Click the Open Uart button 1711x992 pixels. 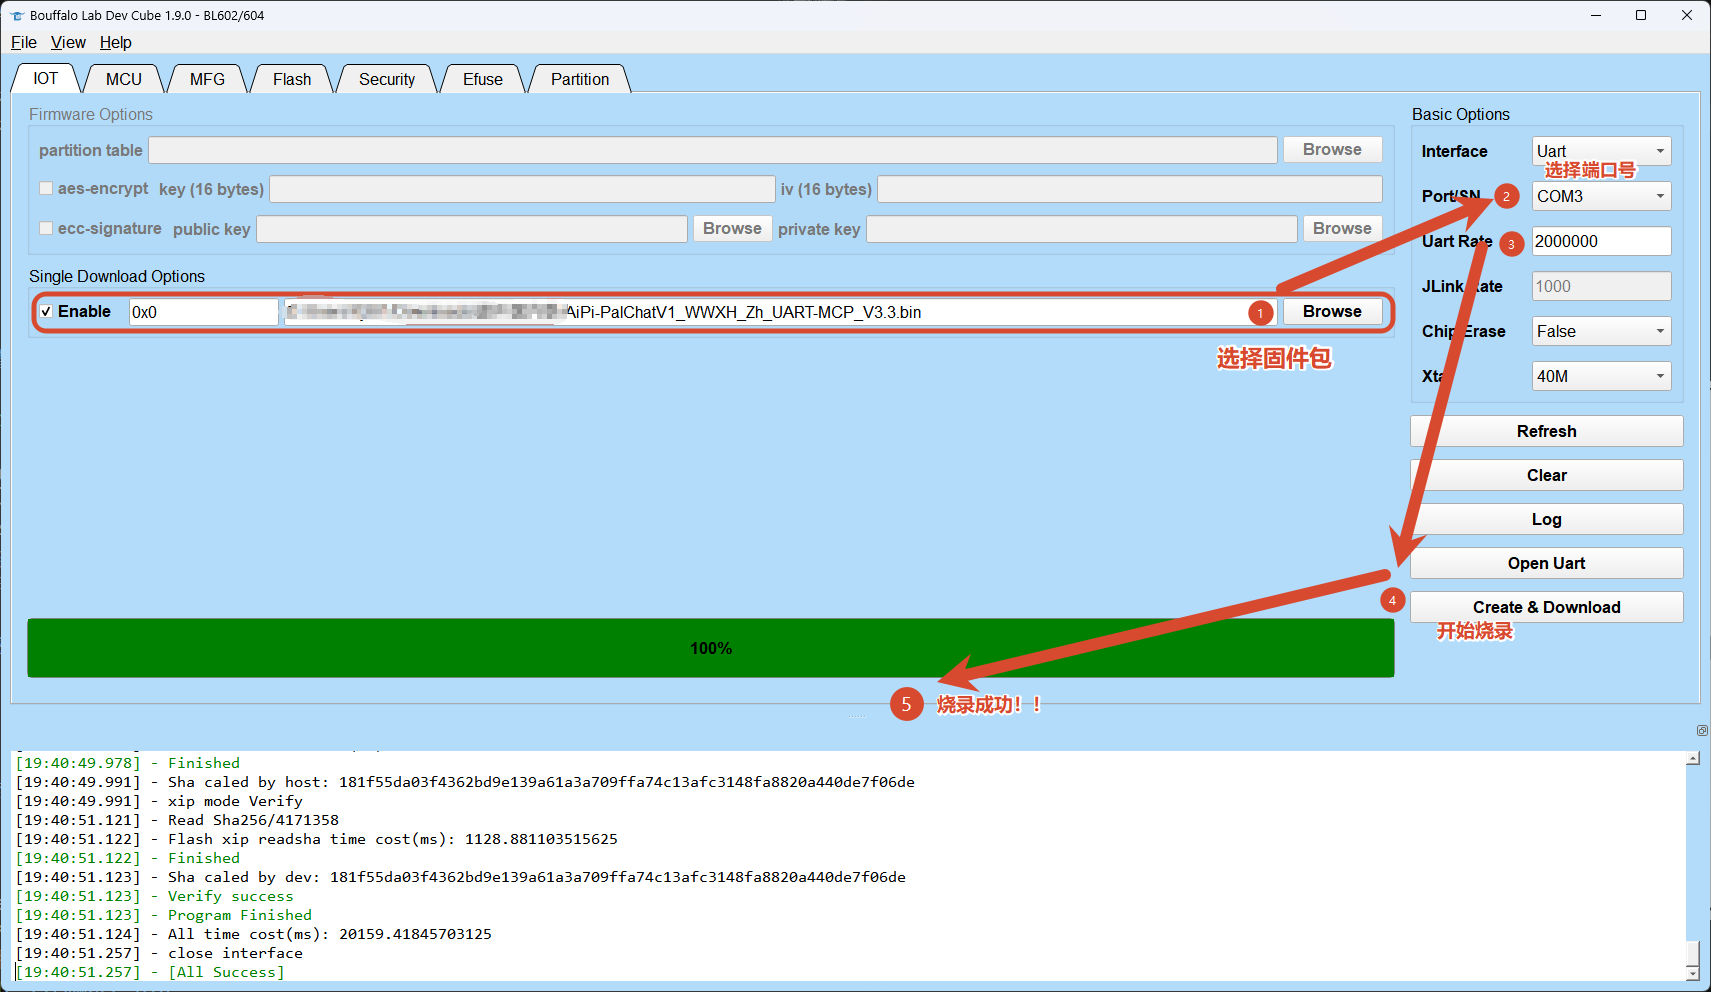click(x=1546, y=563)
